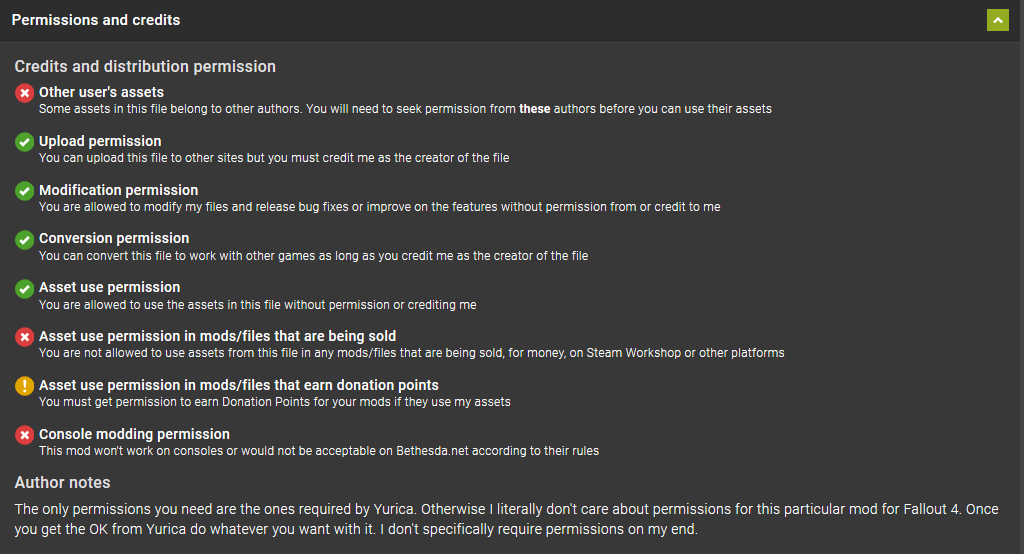Screen dimensions: 1024x554
Task: Click the green check icon beside Modification permission
Action: [25, 191]
